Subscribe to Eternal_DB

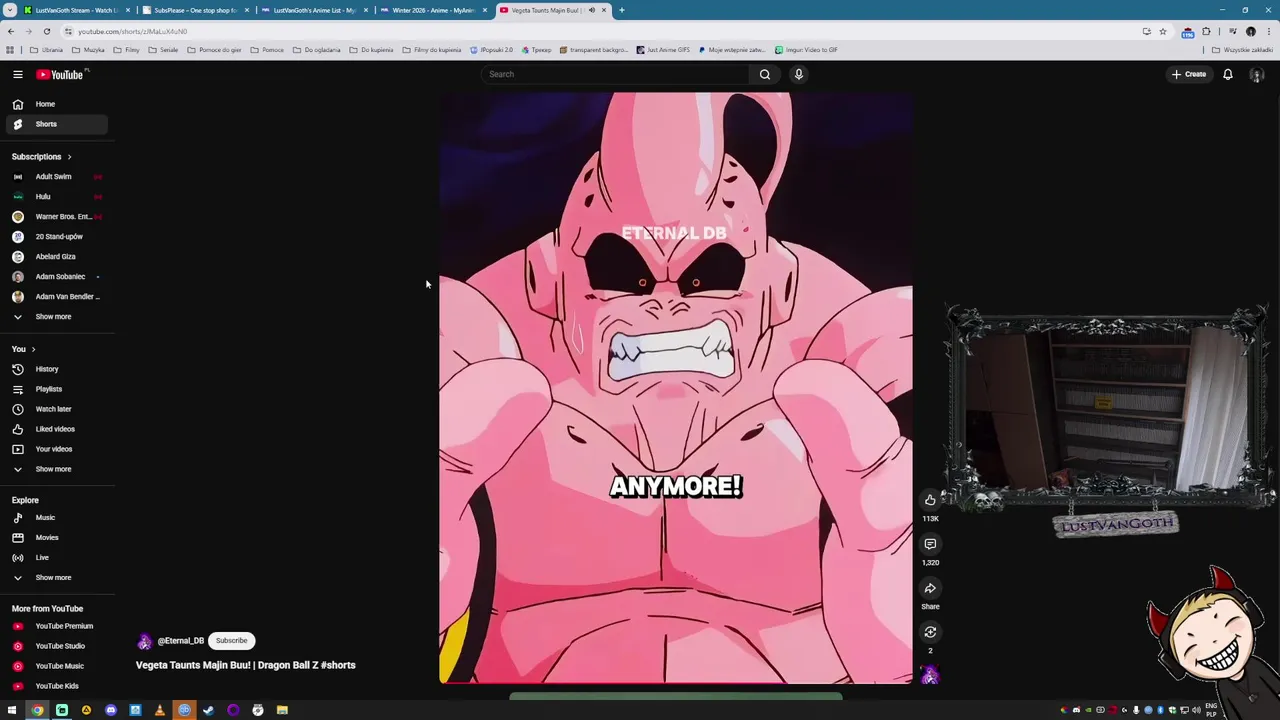[x=231, y=641]
